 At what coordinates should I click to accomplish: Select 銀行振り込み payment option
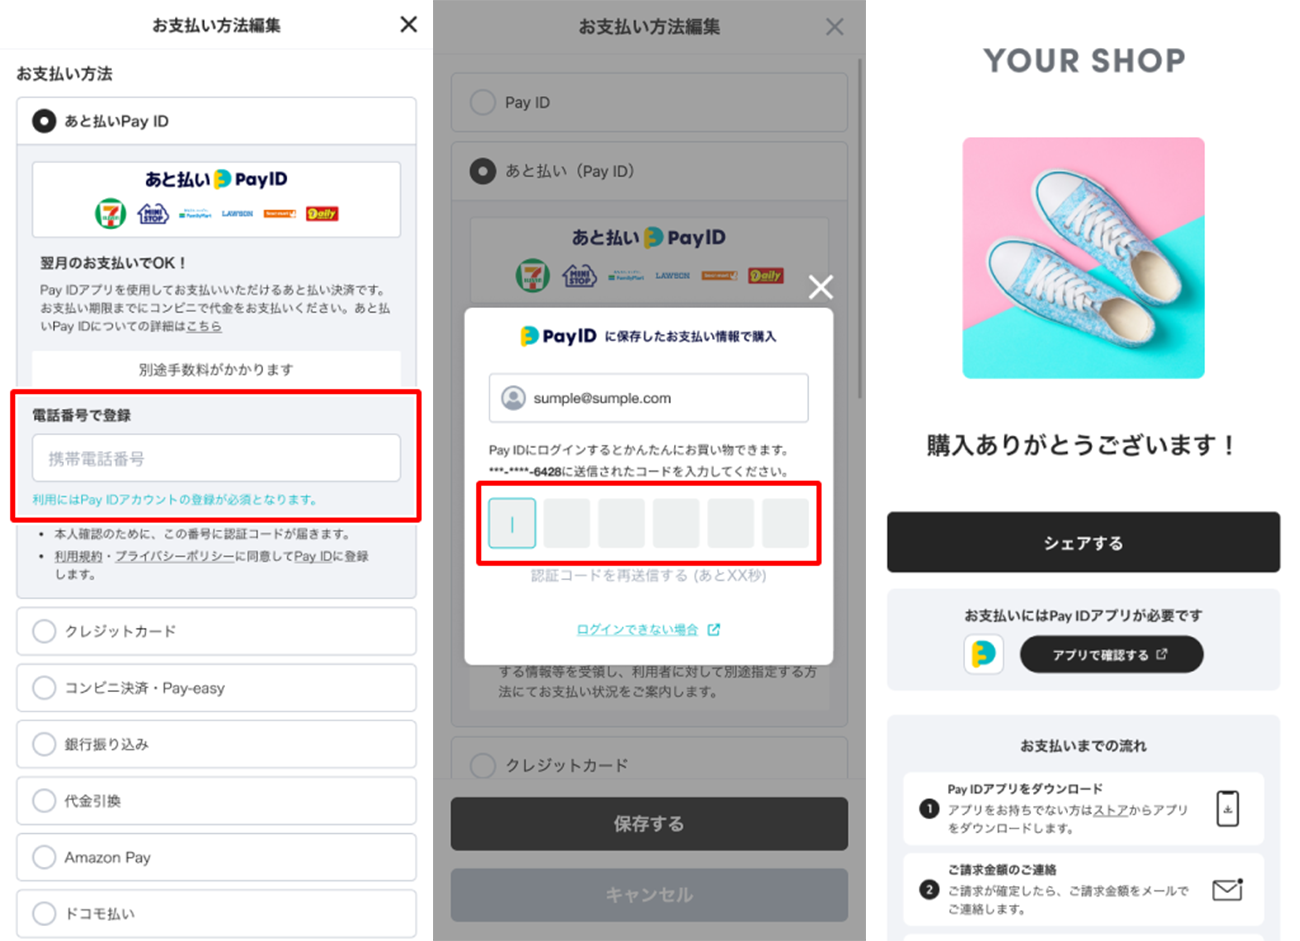pos(216,744)
